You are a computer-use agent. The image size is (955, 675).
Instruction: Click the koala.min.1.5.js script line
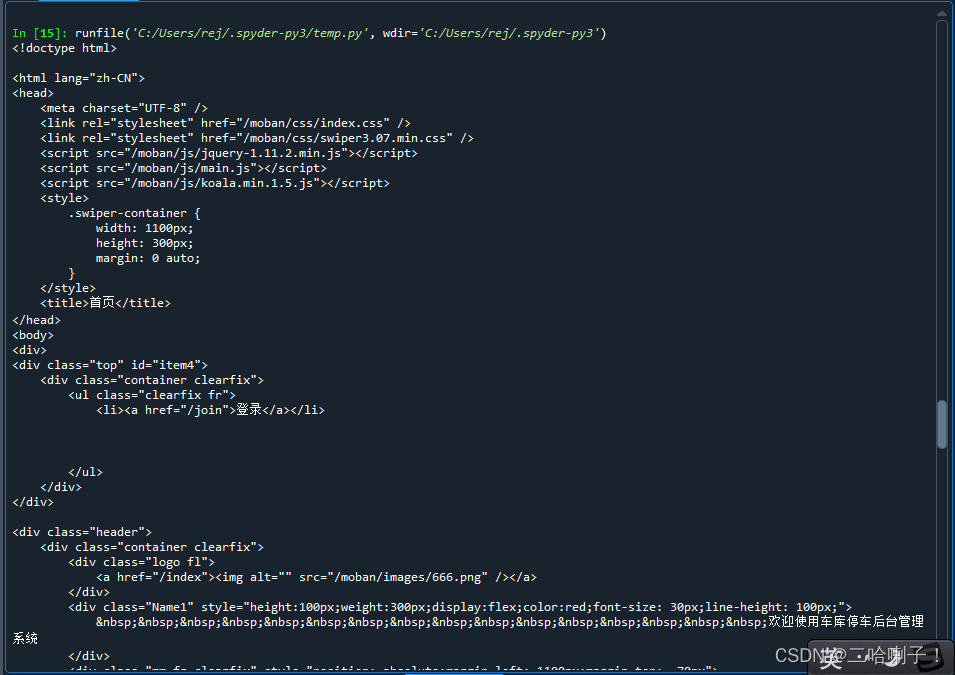(215, 183)
